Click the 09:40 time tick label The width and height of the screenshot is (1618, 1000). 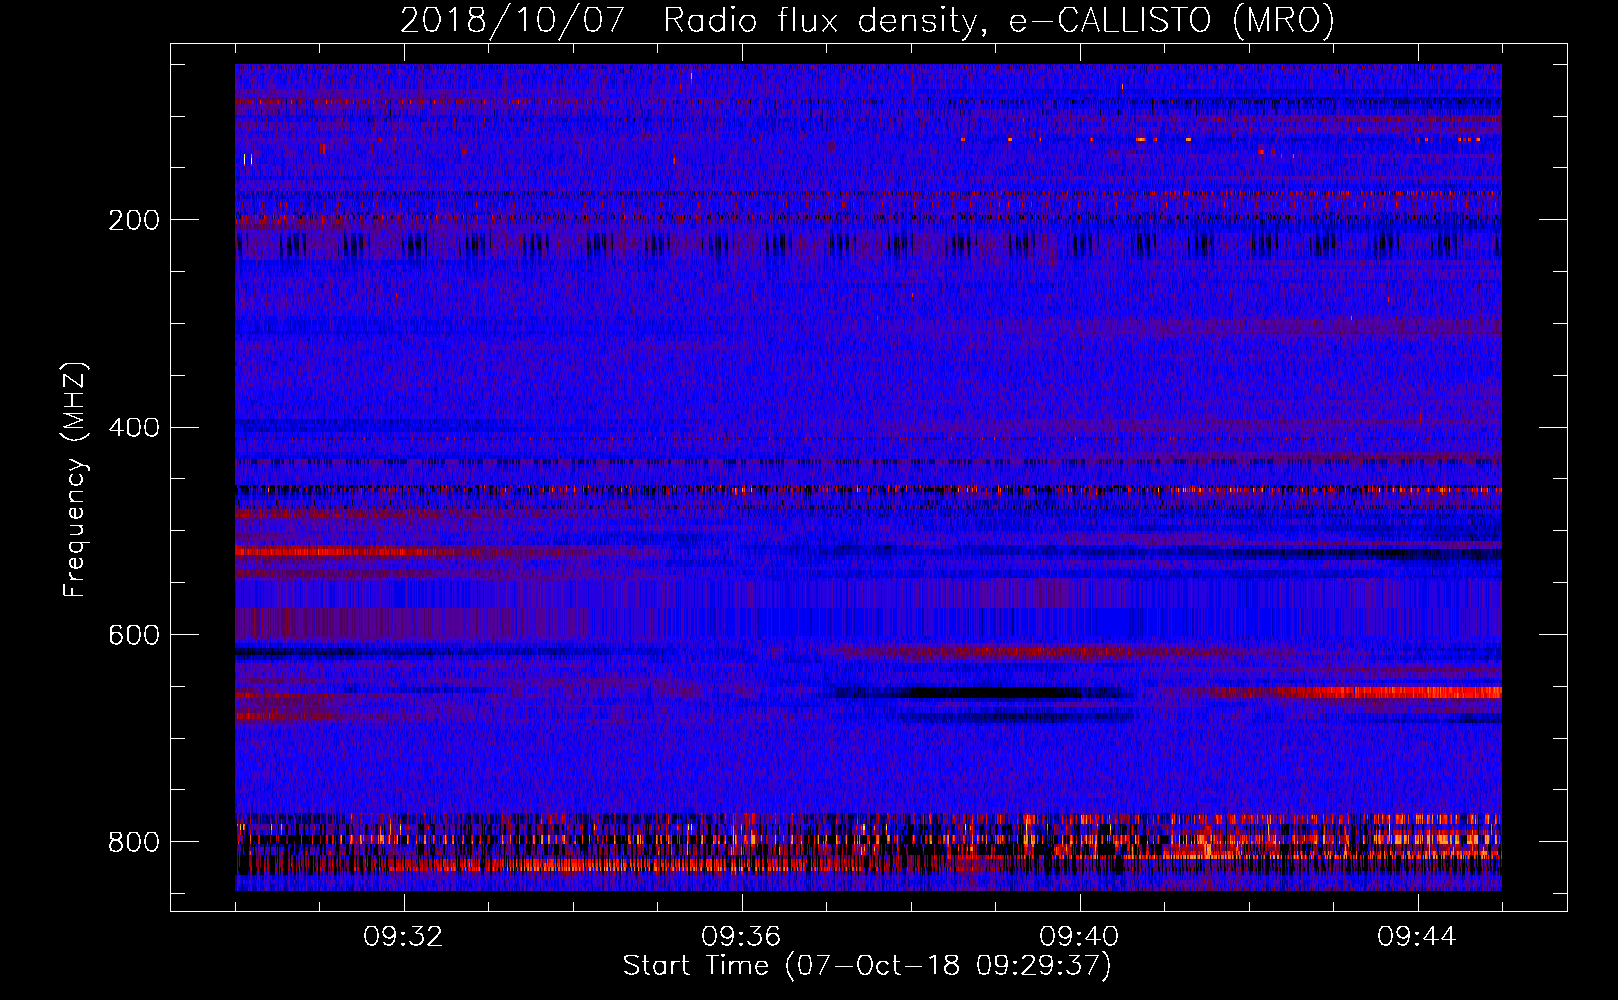tap(1079, 937)
